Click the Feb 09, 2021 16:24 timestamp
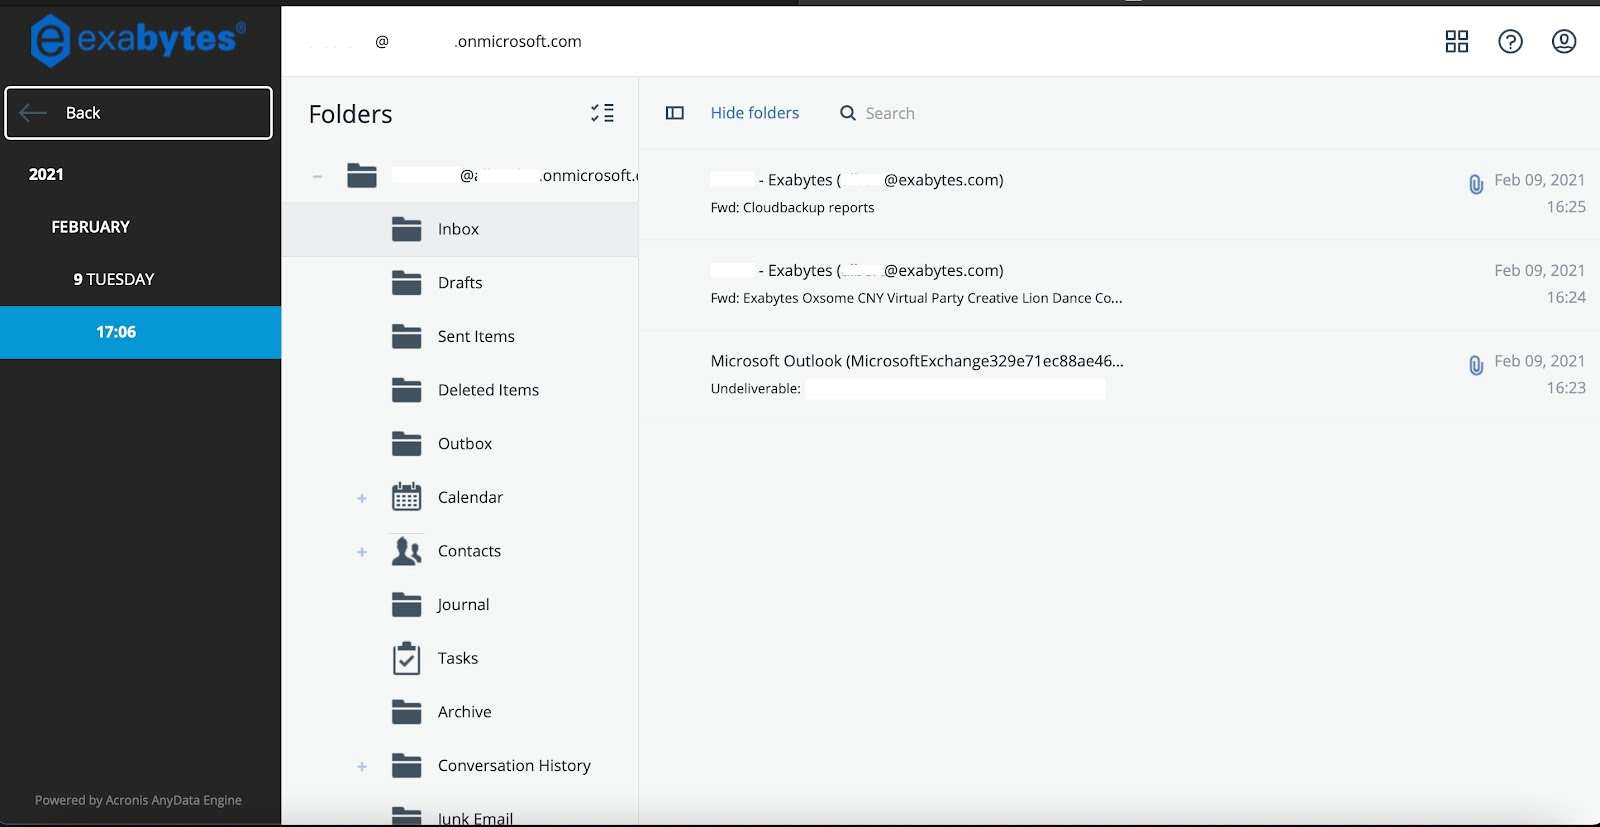The image size is (1600, 827). (x=1540, y=284)
